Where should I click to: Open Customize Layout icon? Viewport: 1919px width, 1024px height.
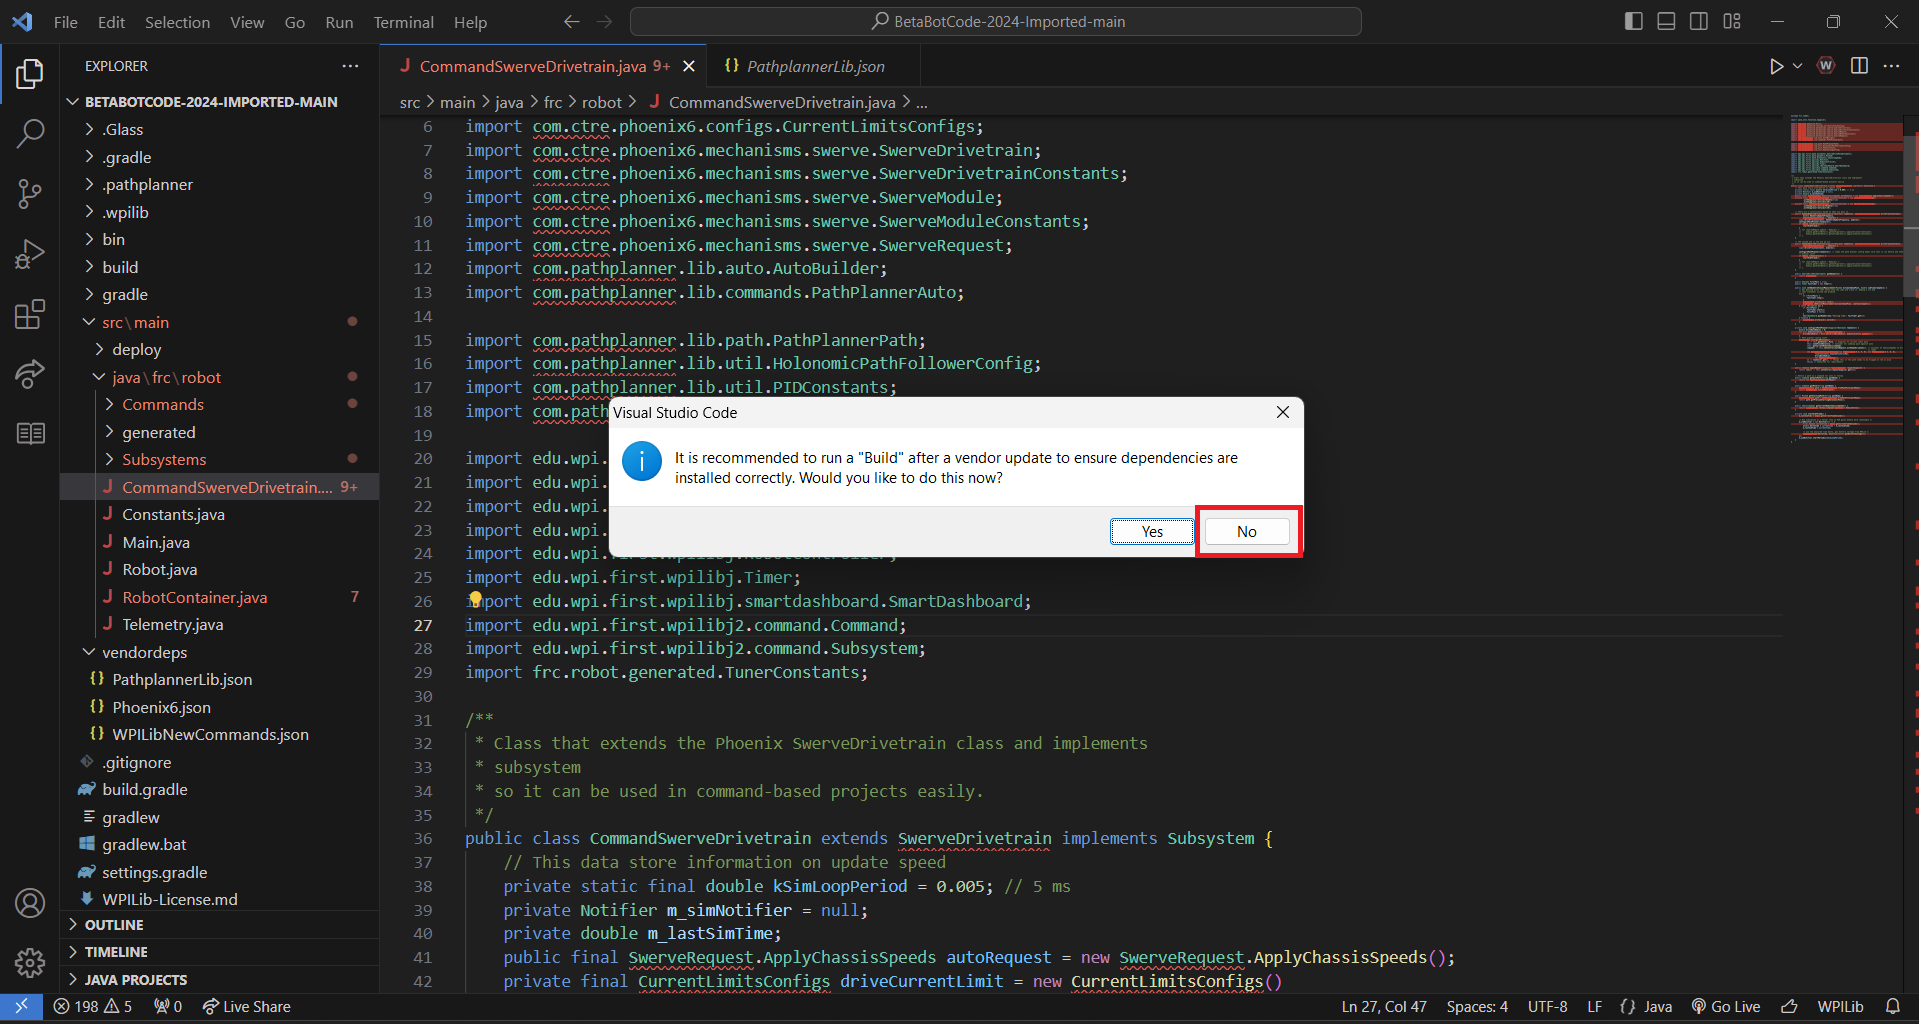pos(1732,21)
